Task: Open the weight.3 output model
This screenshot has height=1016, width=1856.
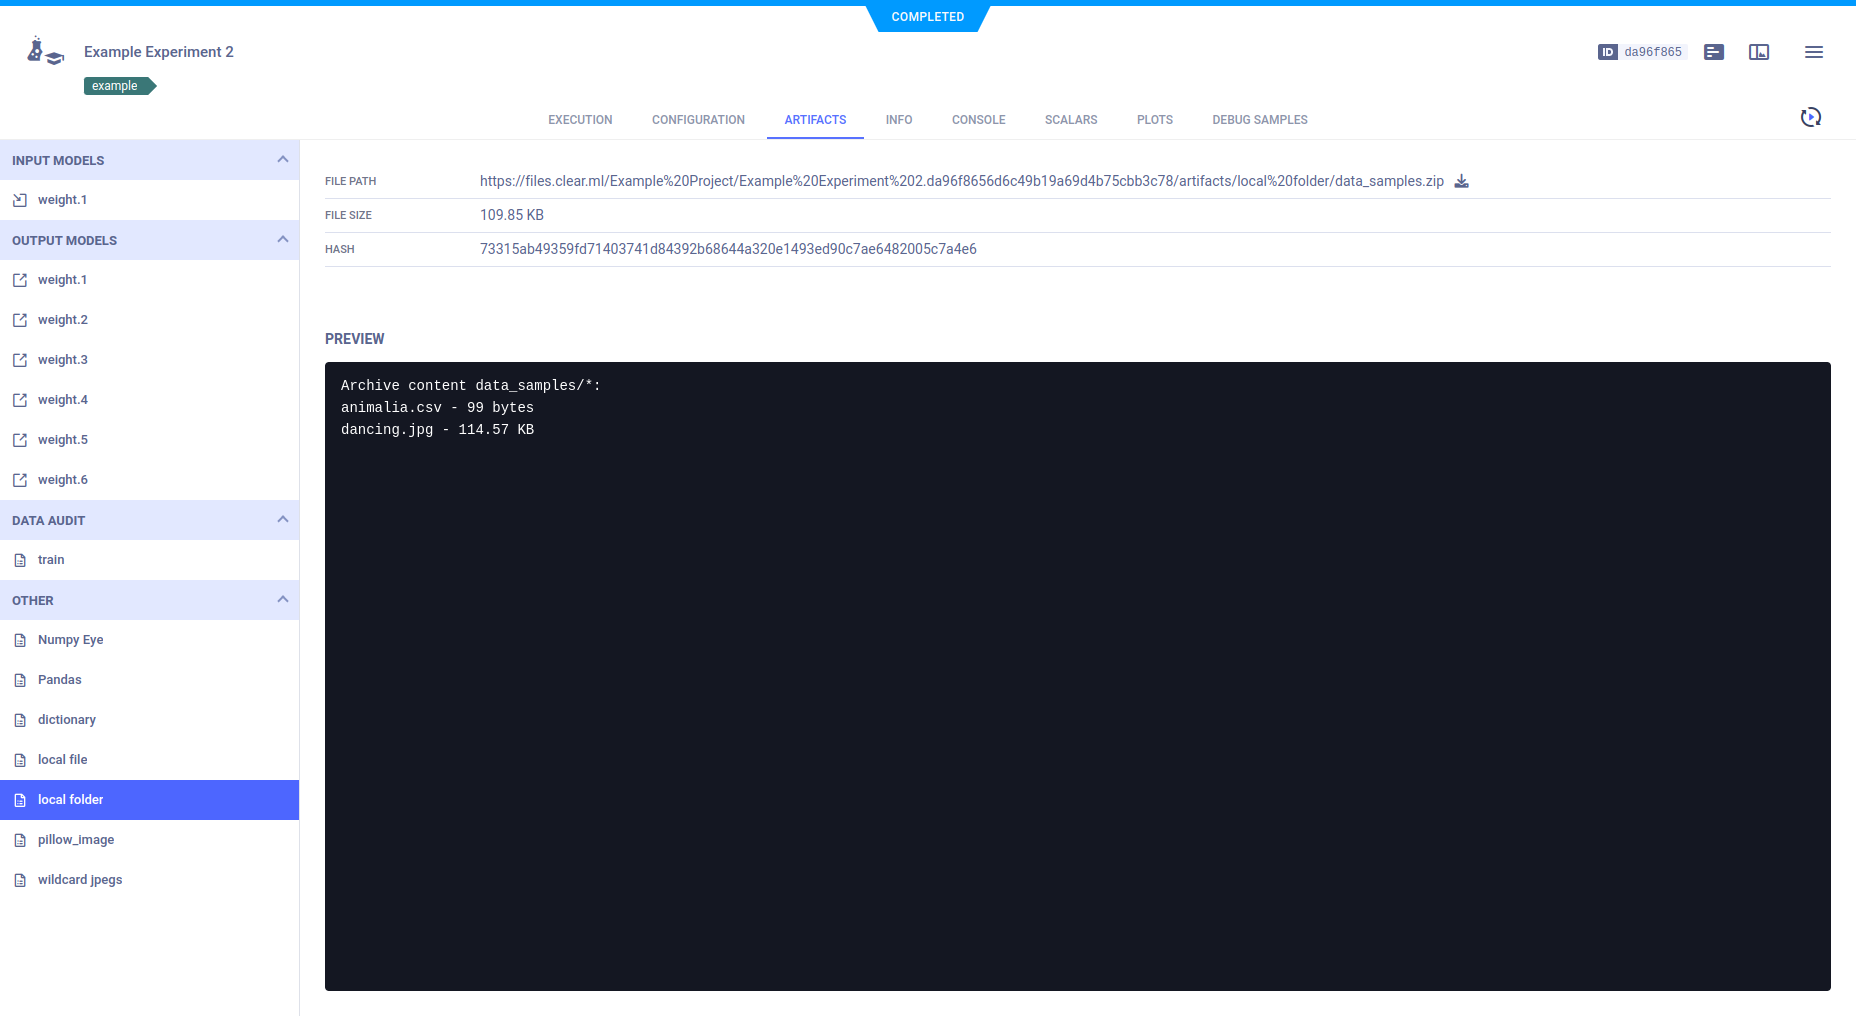Action: tap(63, 360)
